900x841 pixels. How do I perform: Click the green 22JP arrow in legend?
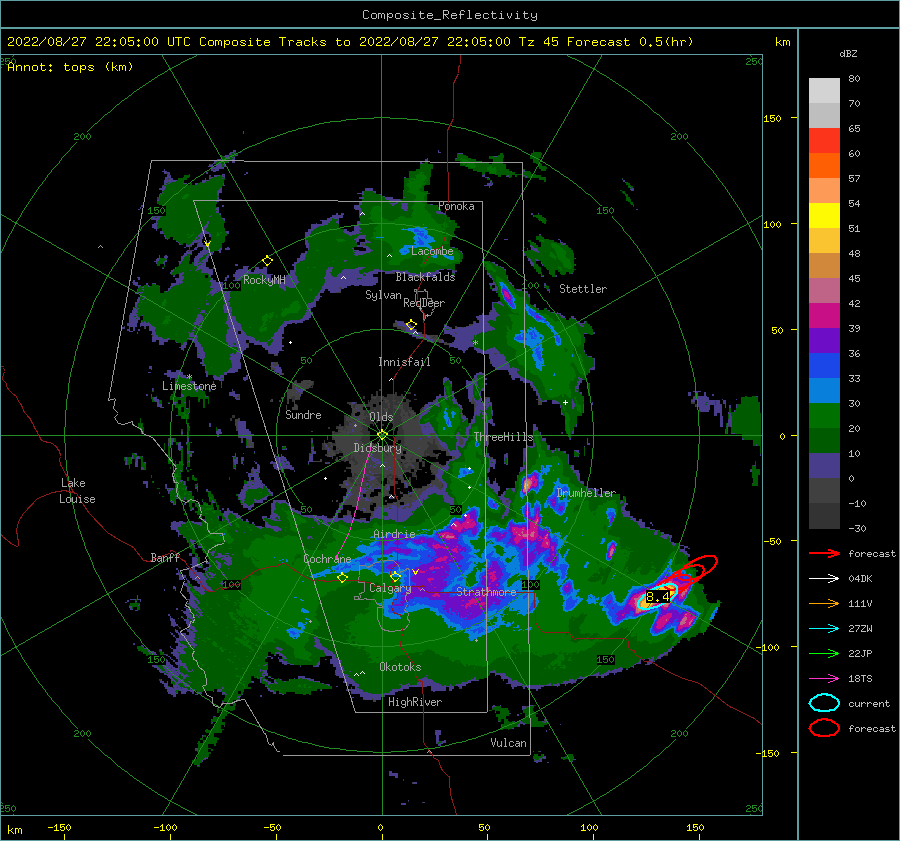[824, 653]
